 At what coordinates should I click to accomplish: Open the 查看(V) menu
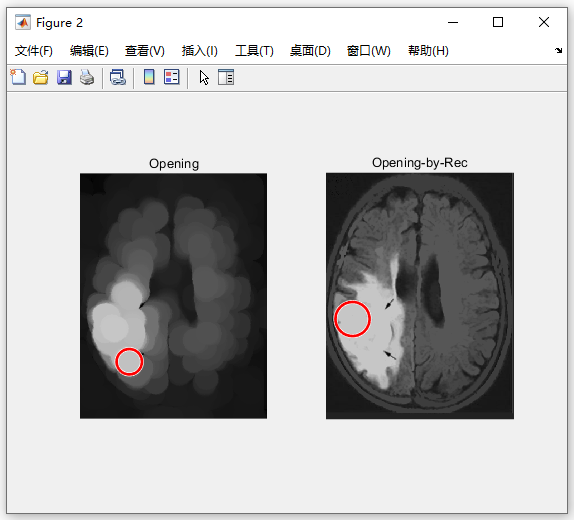[x=145, y=51]
